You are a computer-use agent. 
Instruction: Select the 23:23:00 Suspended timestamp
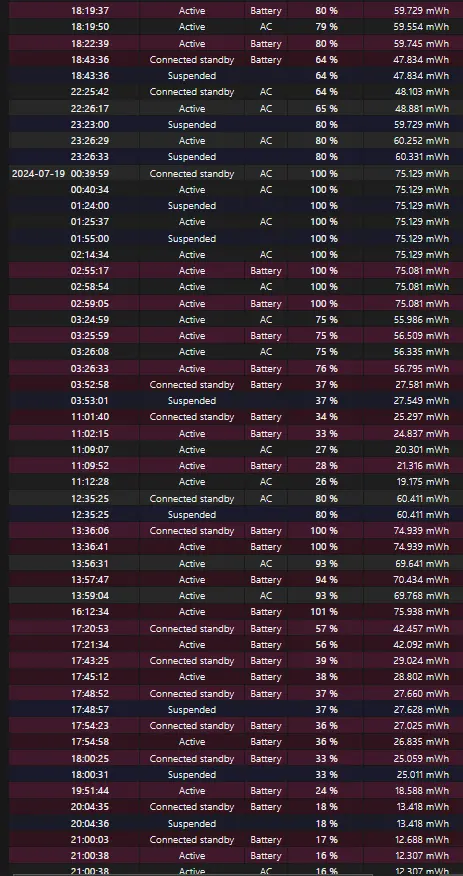89,125
